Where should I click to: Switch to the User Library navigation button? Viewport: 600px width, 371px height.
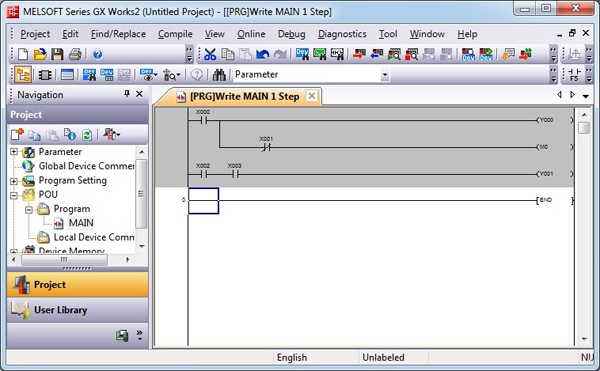[x=78, y=310]
